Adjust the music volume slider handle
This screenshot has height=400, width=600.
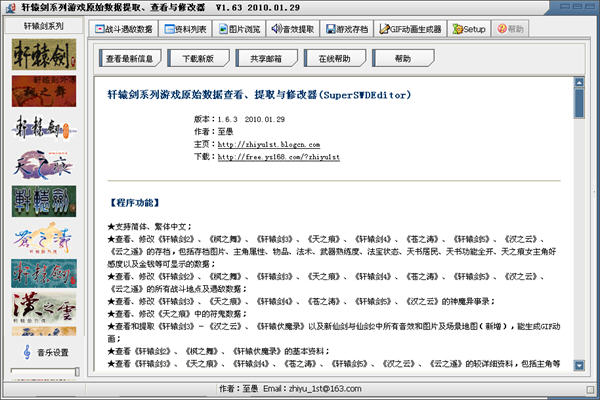[77, 372]
